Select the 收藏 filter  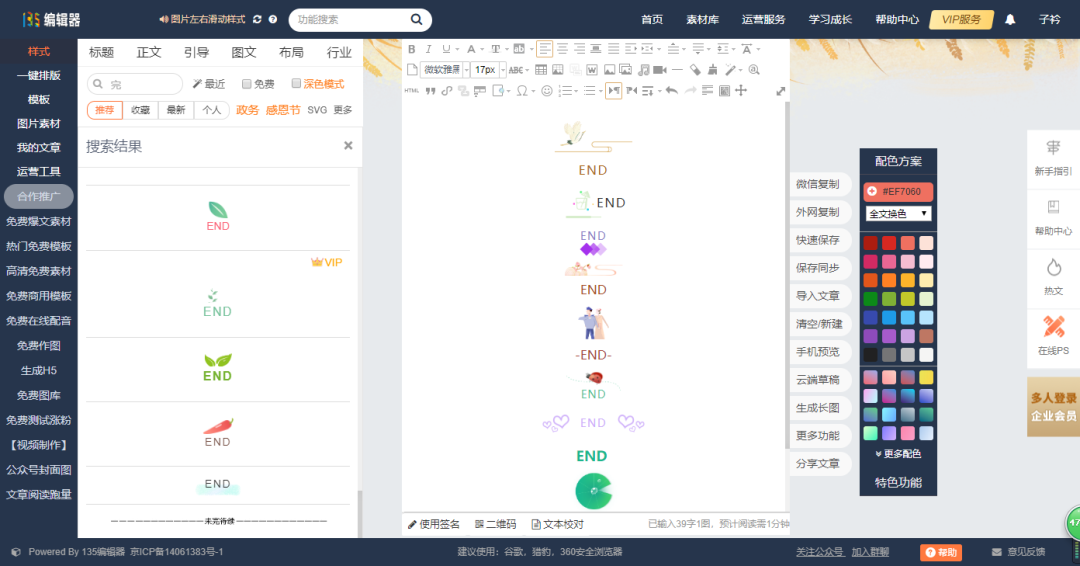[x=141, y=110]
